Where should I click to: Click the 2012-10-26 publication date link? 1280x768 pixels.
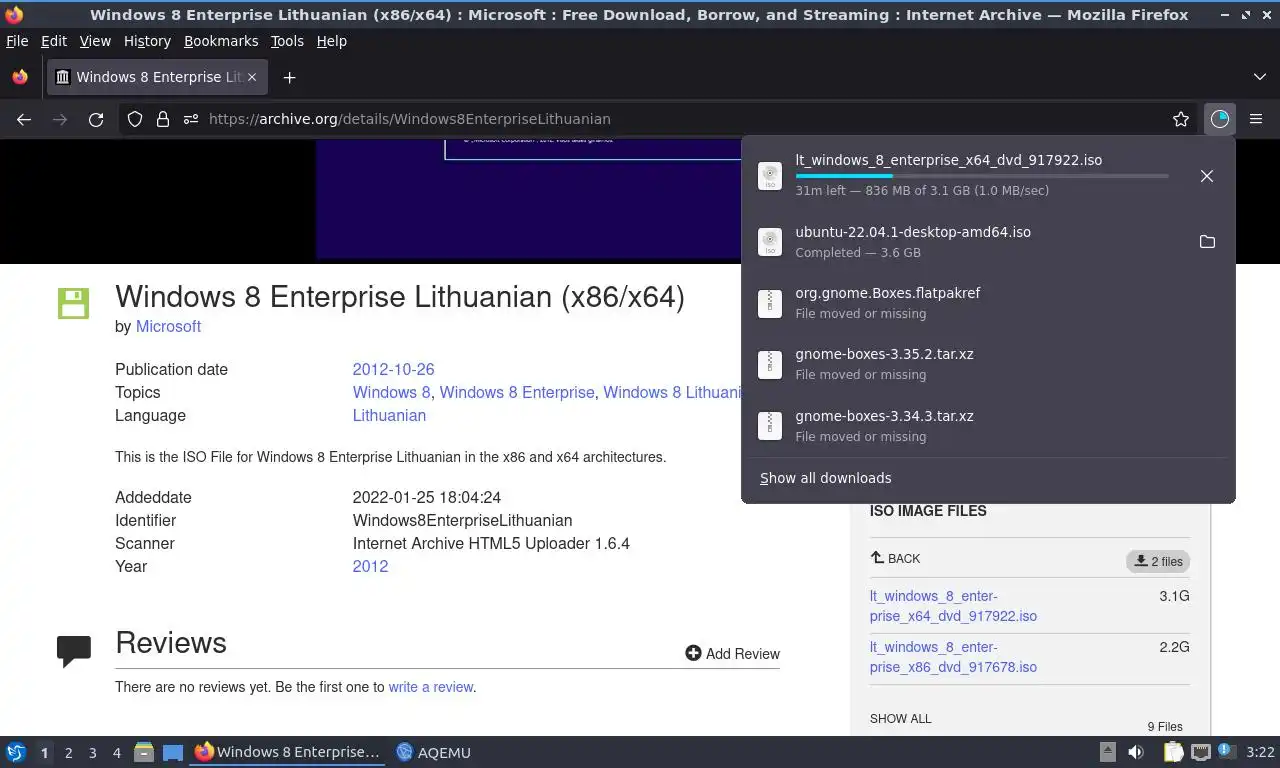(x=393, y=369)
